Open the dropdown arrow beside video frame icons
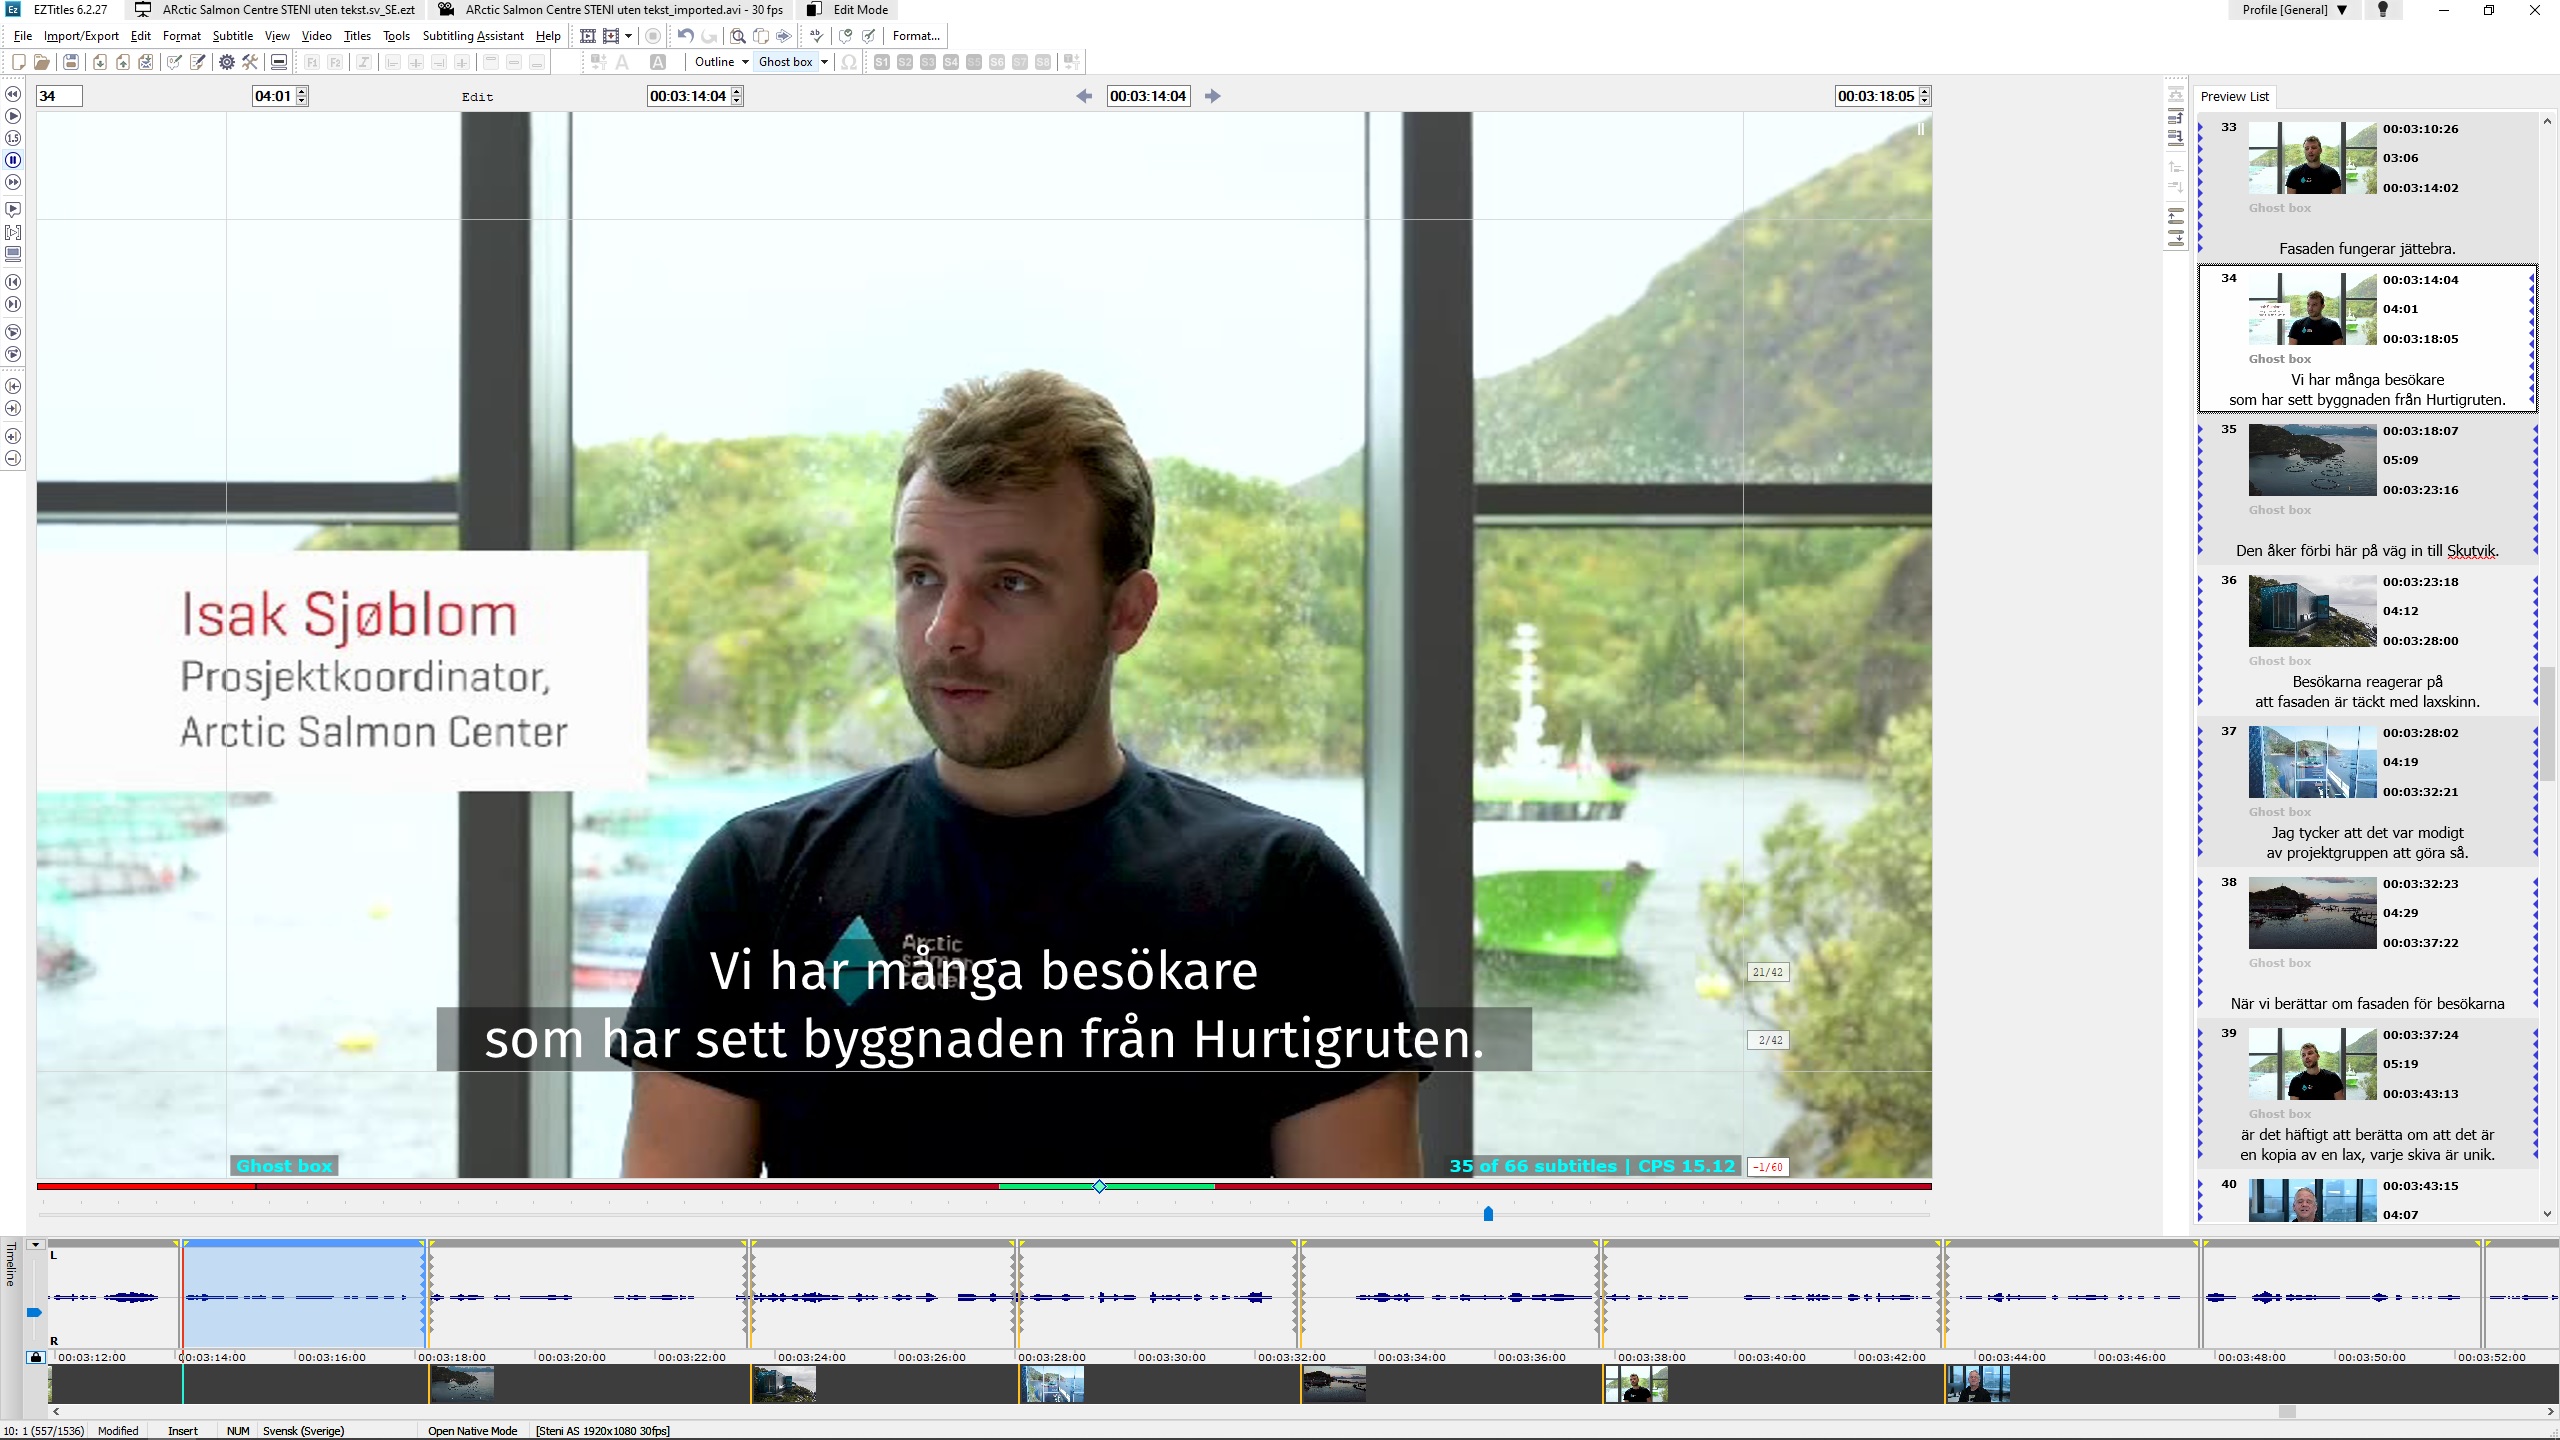Image resolution: width=2560 pixels, height=1440 pixels. pos(628,36)
